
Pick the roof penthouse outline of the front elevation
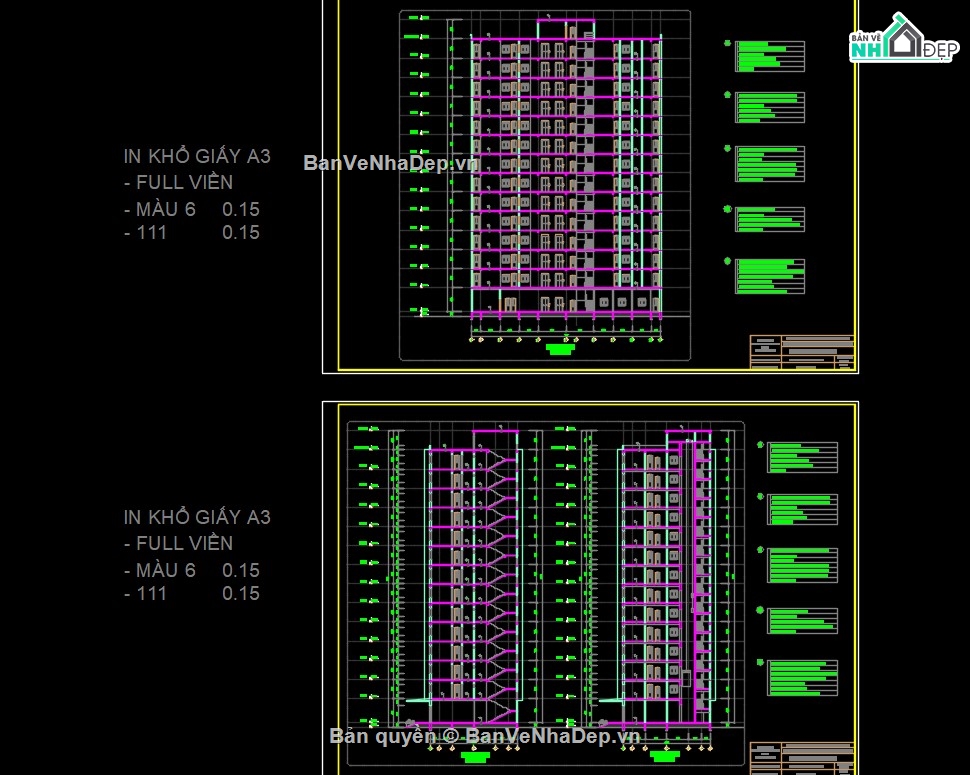point(565,28)
